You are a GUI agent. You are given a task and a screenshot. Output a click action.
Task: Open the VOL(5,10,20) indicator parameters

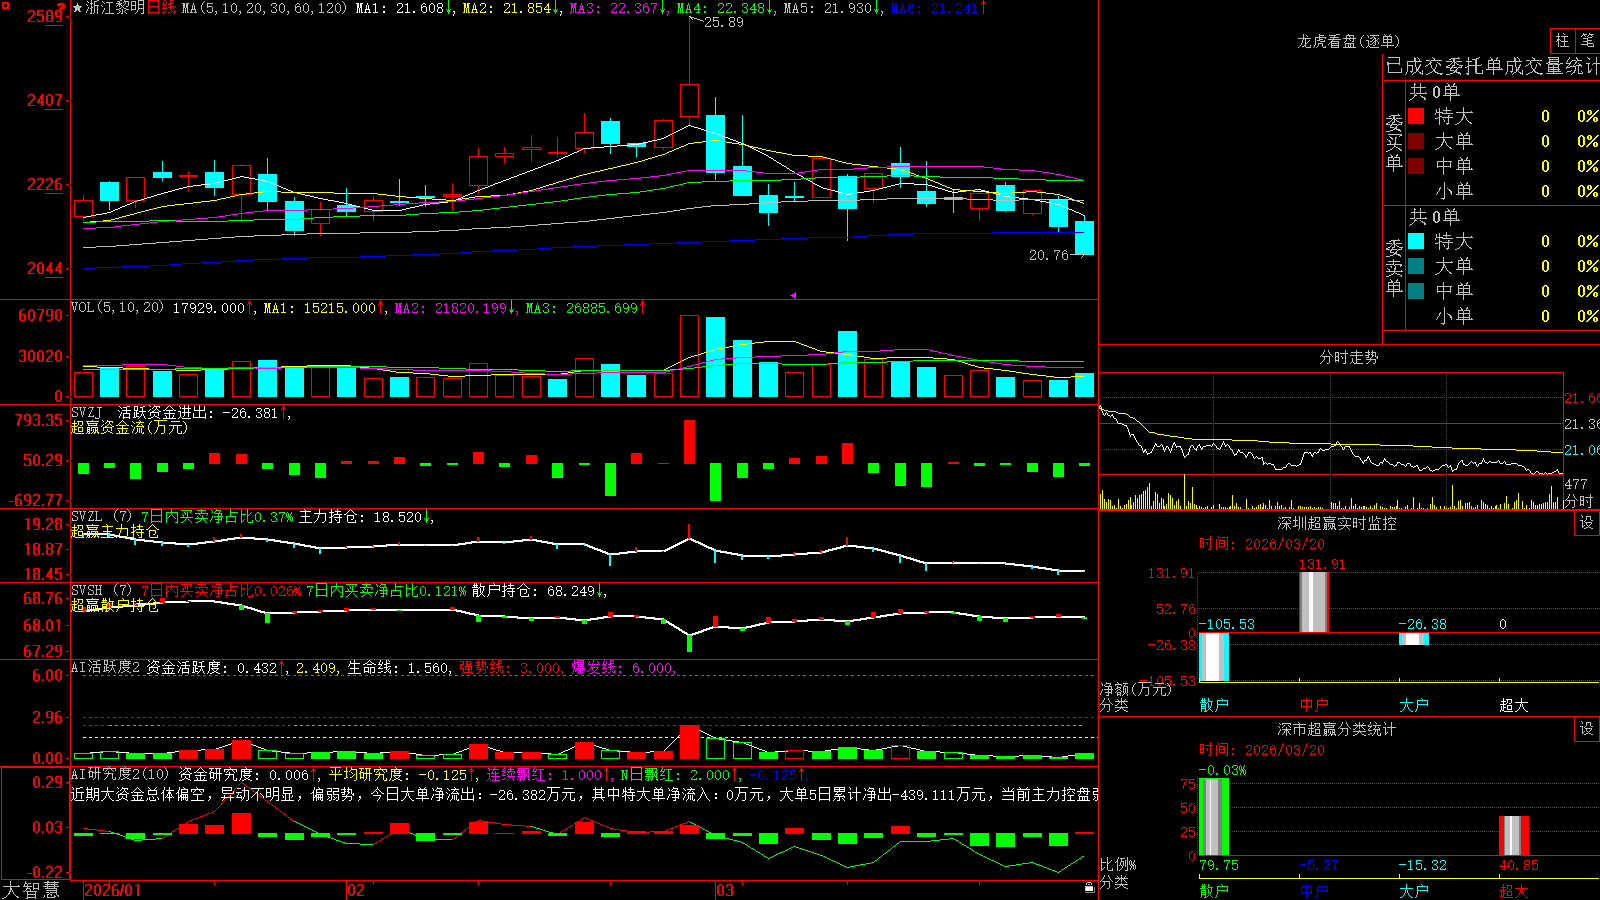point(117,308)
